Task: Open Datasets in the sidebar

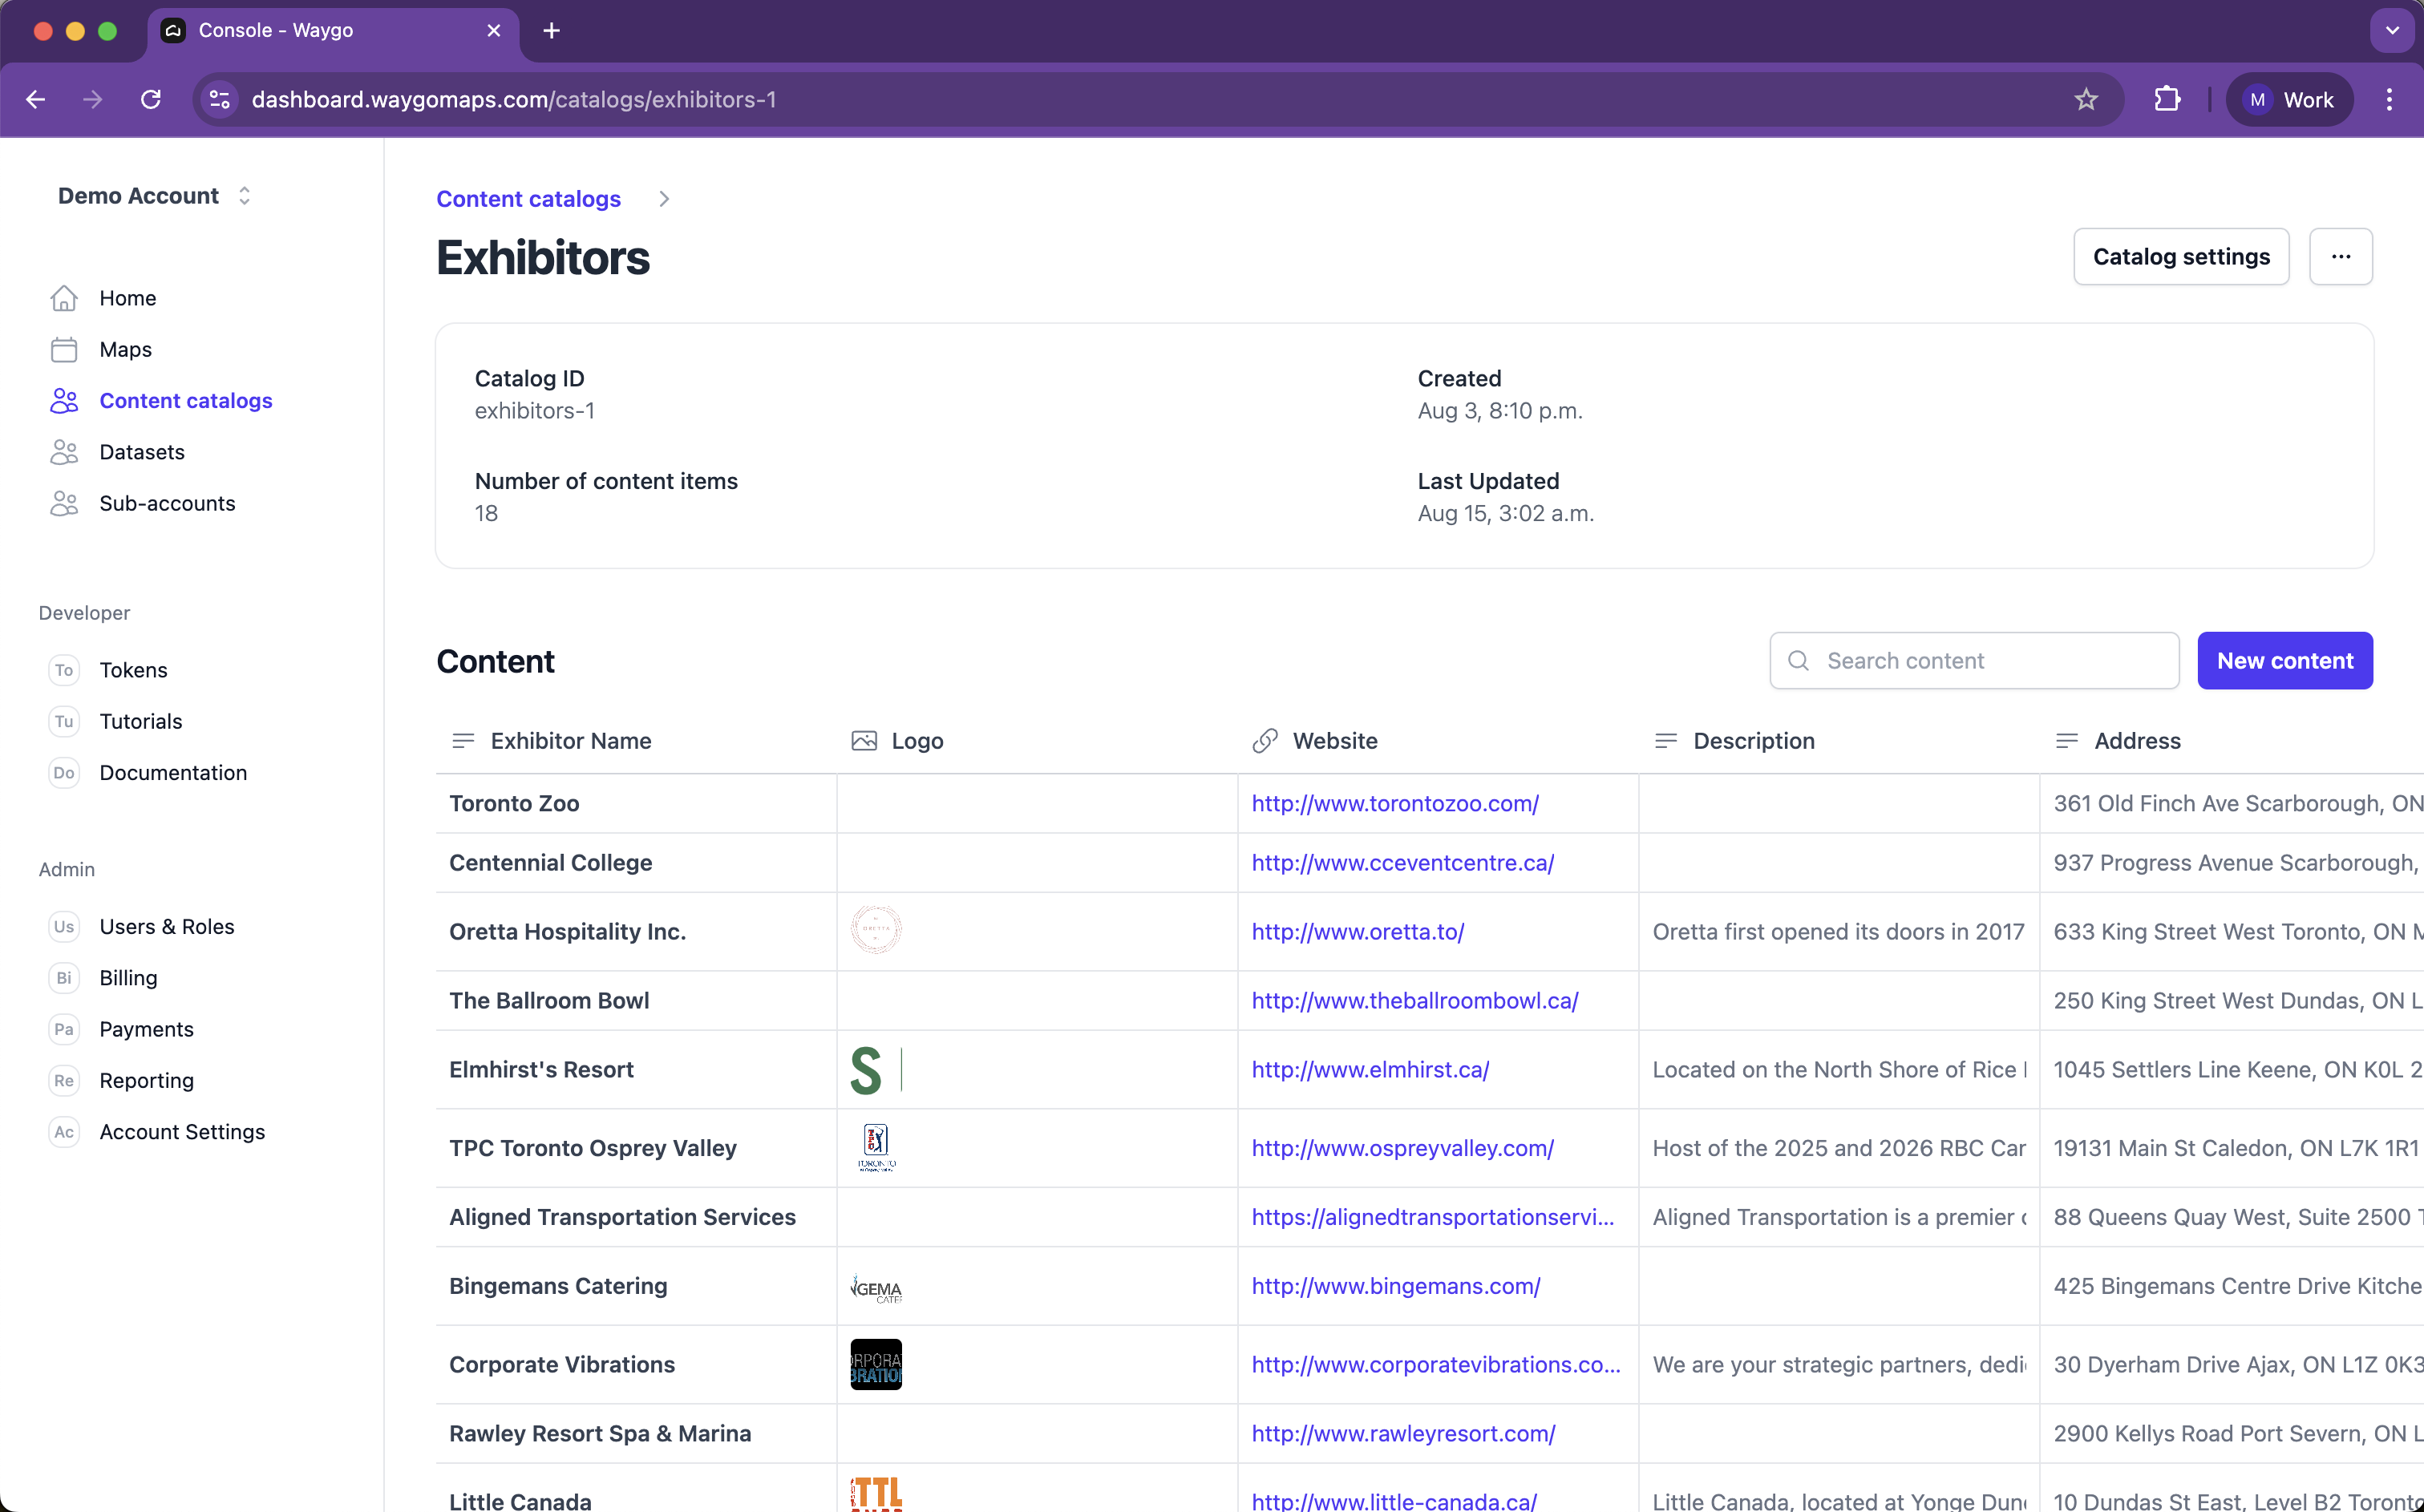Action: coord(142,452)
